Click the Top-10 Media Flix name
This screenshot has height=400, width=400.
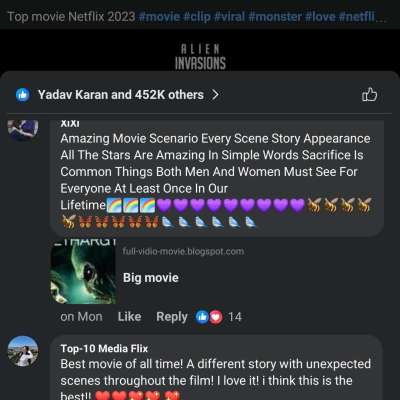pos(104,349)
